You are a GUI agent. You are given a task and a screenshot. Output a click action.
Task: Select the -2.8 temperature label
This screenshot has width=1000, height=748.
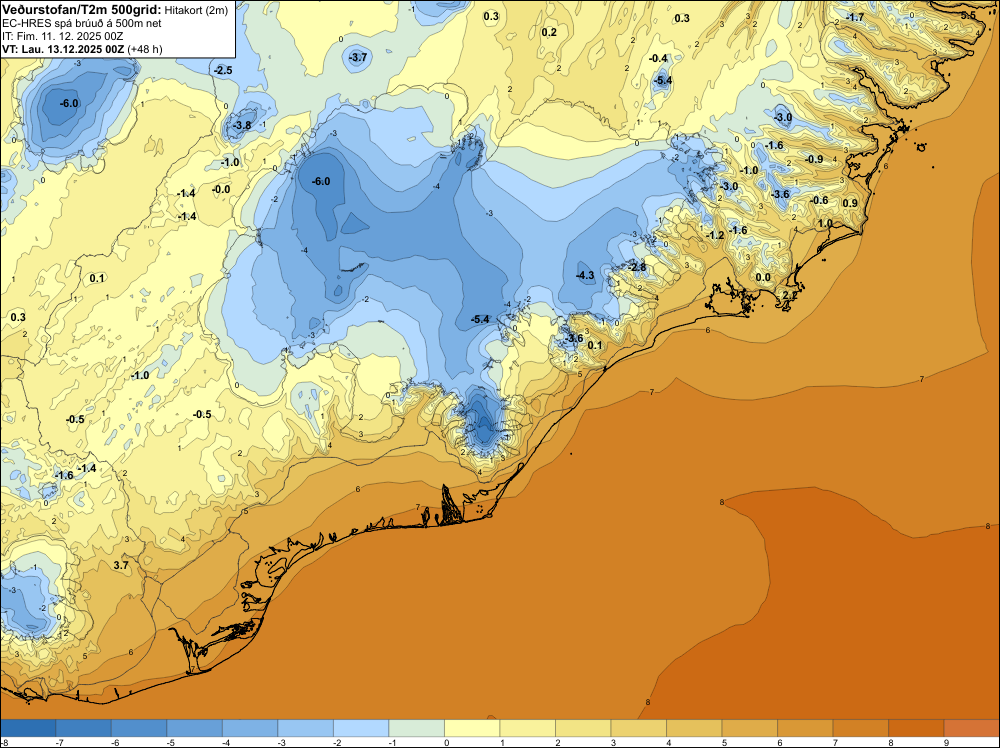[637, 267]
